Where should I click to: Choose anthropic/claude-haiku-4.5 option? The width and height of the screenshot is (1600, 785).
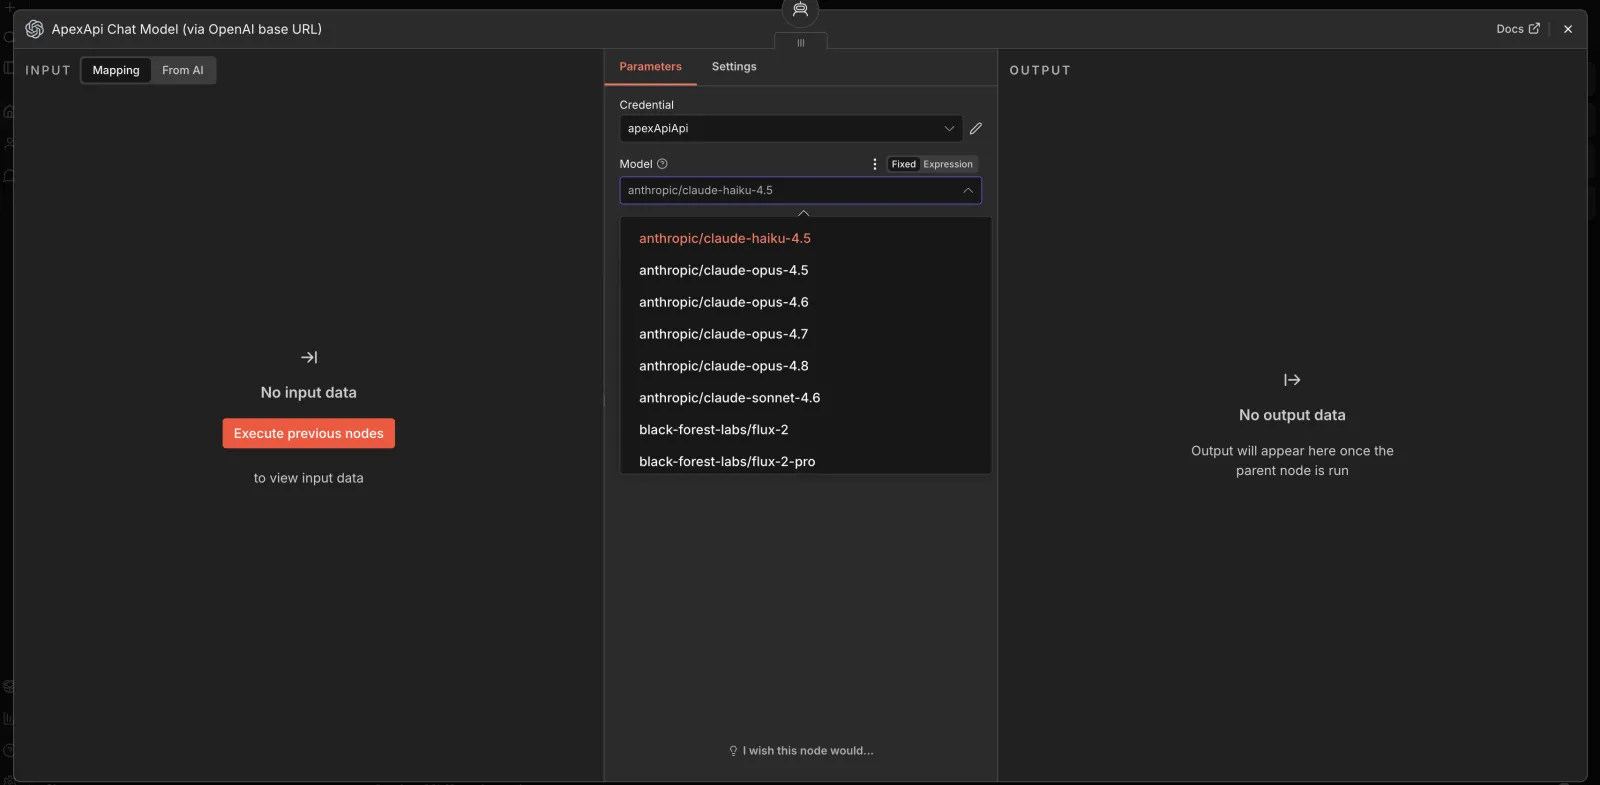(805, 238)
